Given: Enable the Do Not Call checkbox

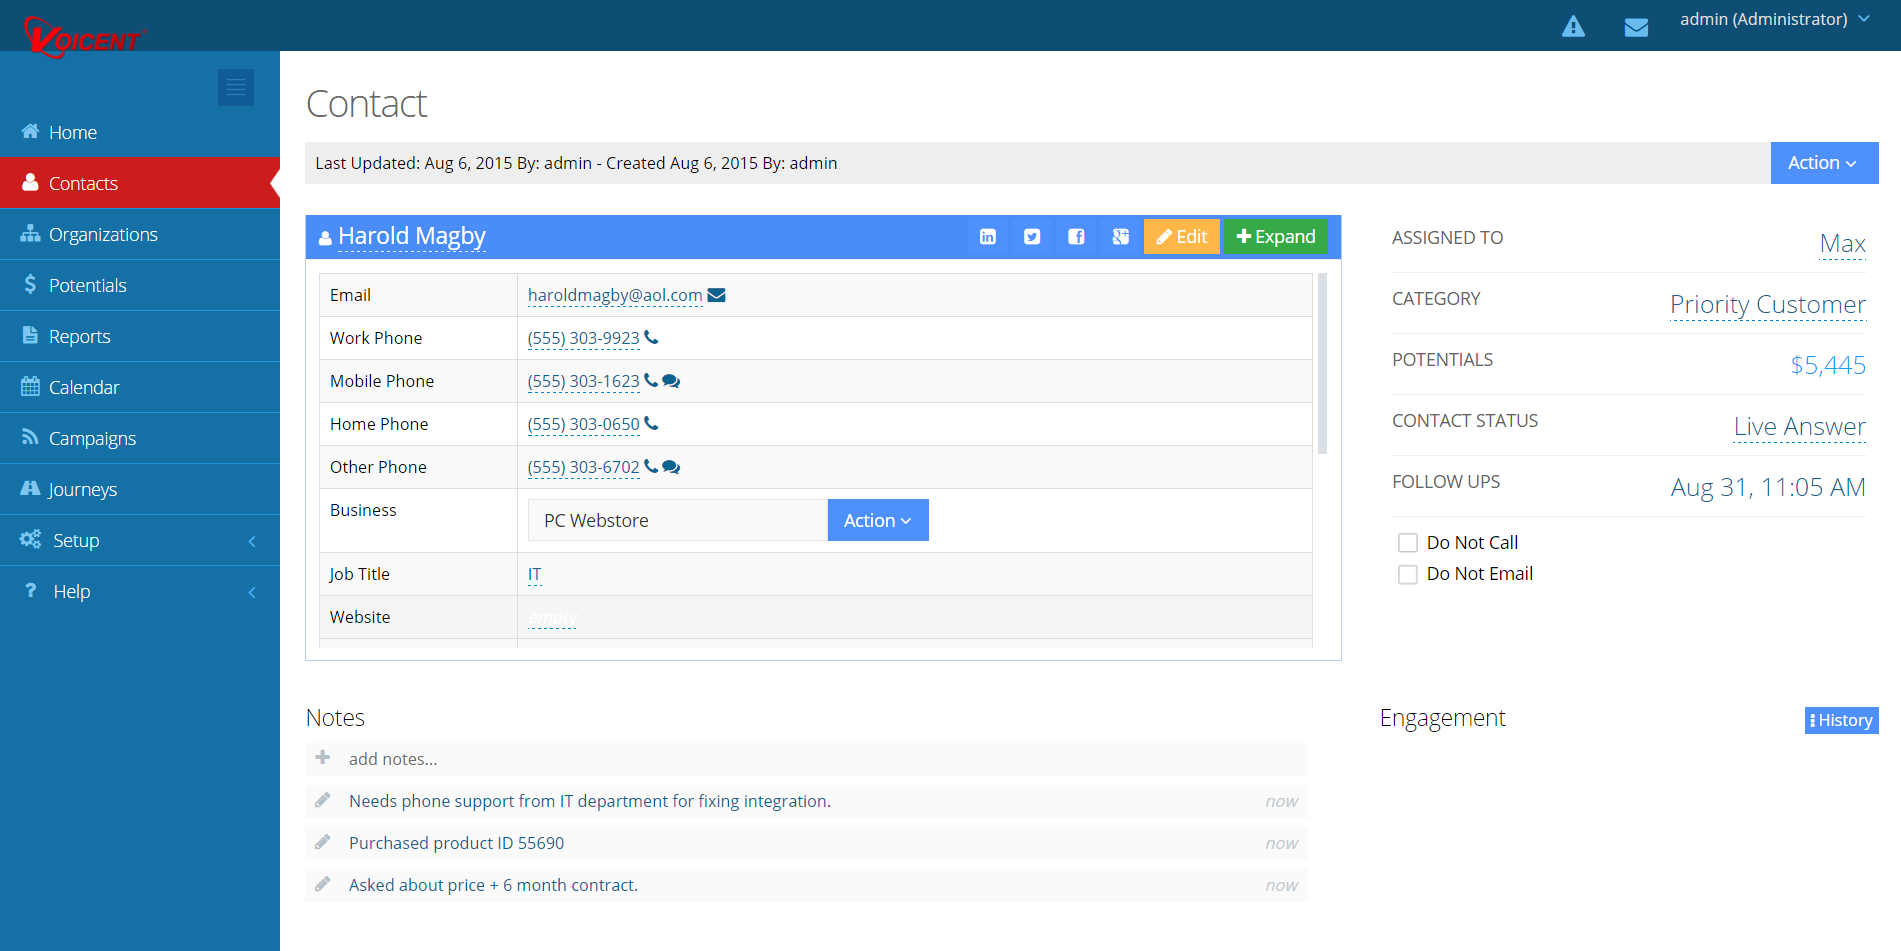Looking at the screenshot, I should [1408, 543].
